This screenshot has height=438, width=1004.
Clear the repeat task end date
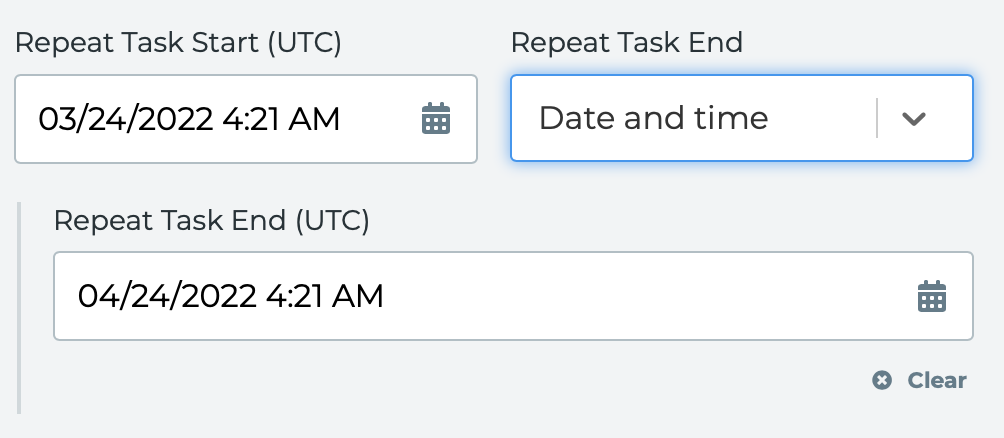point(919,380)
